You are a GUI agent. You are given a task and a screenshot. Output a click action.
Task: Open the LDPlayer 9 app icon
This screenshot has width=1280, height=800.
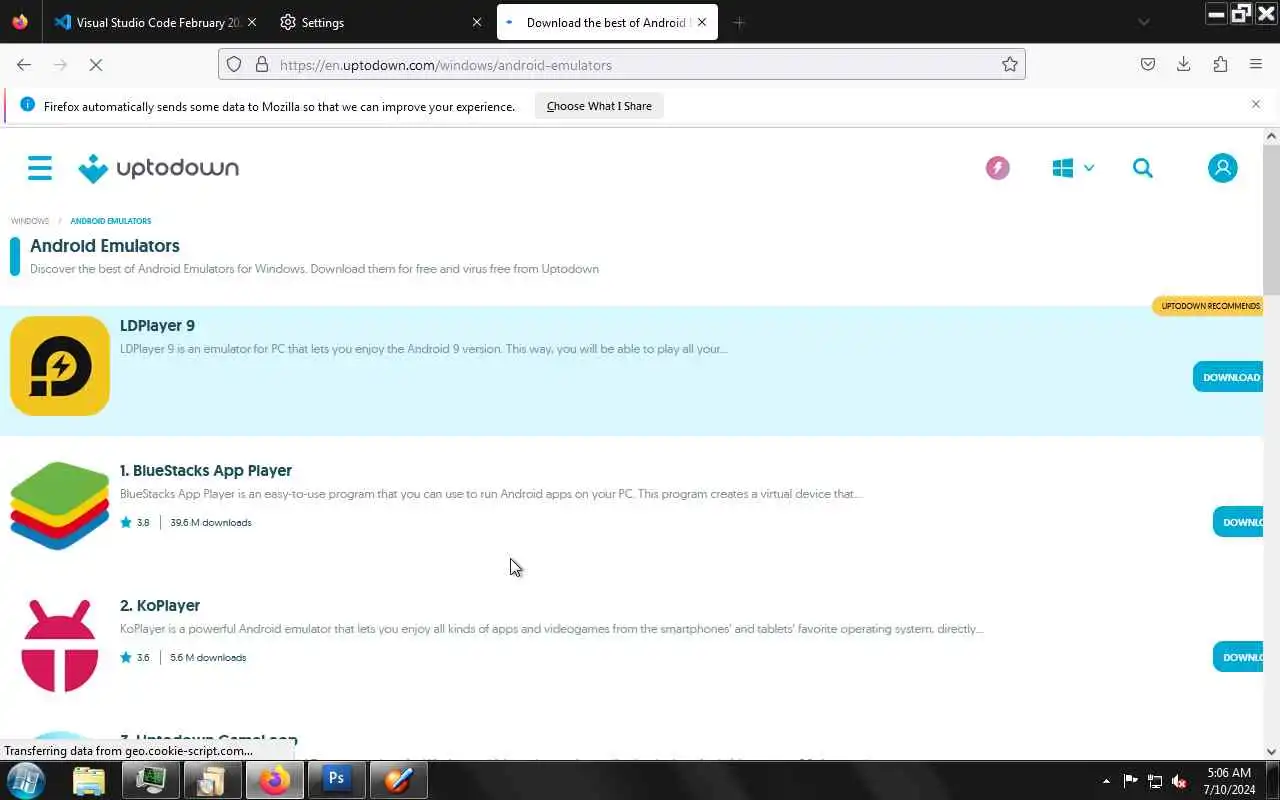pos(60,366)
